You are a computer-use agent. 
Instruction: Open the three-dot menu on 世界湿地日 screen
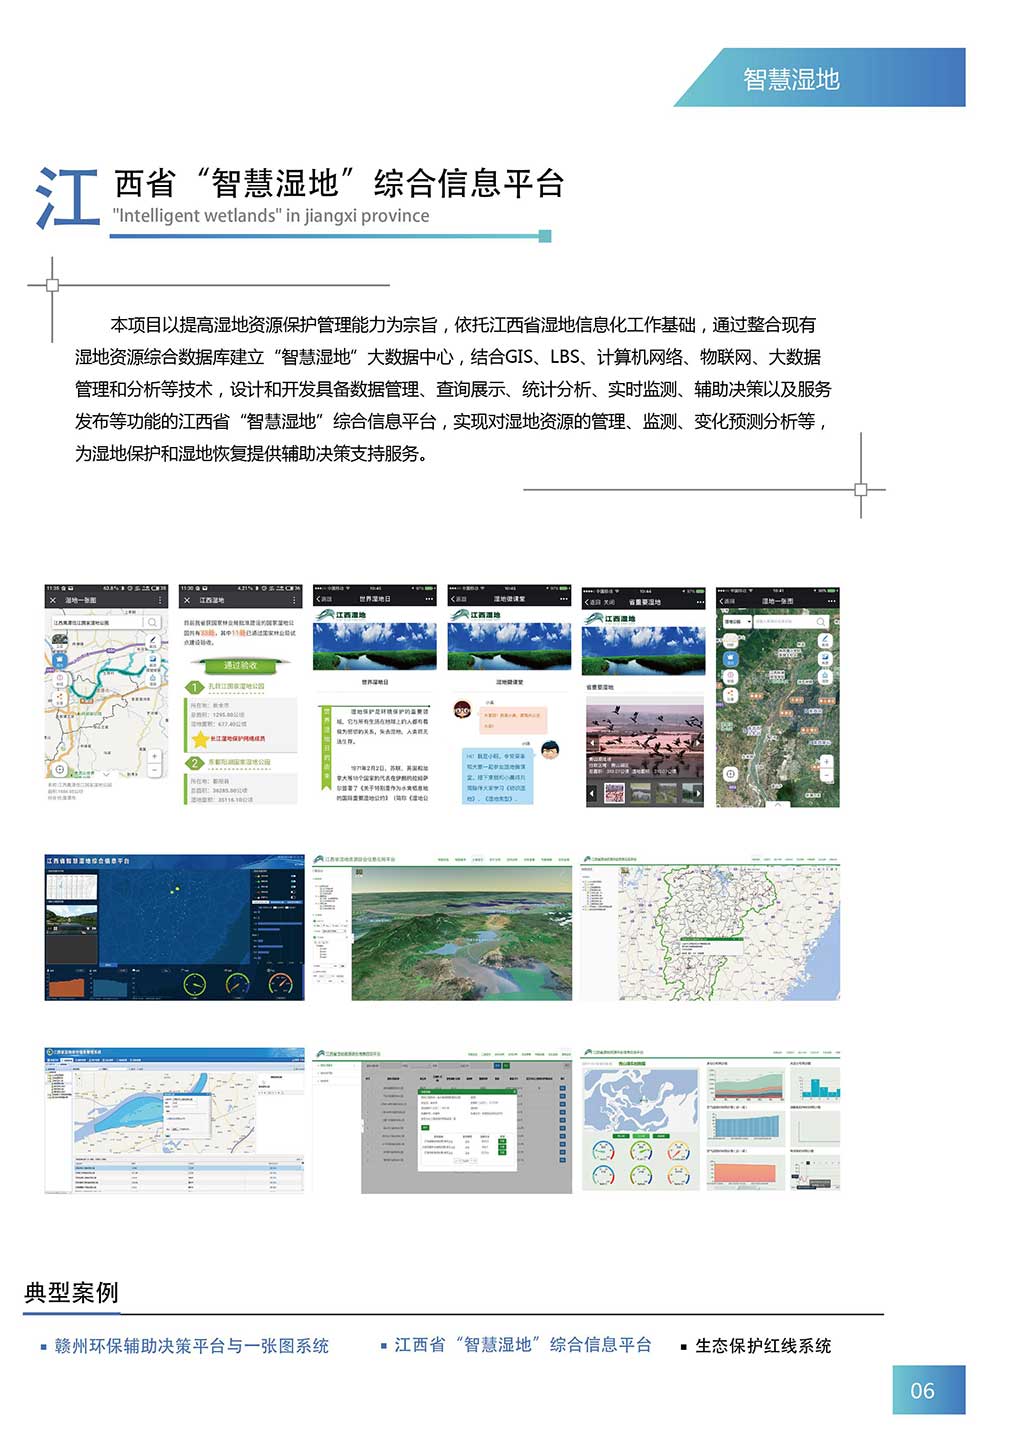coord(429,599)
